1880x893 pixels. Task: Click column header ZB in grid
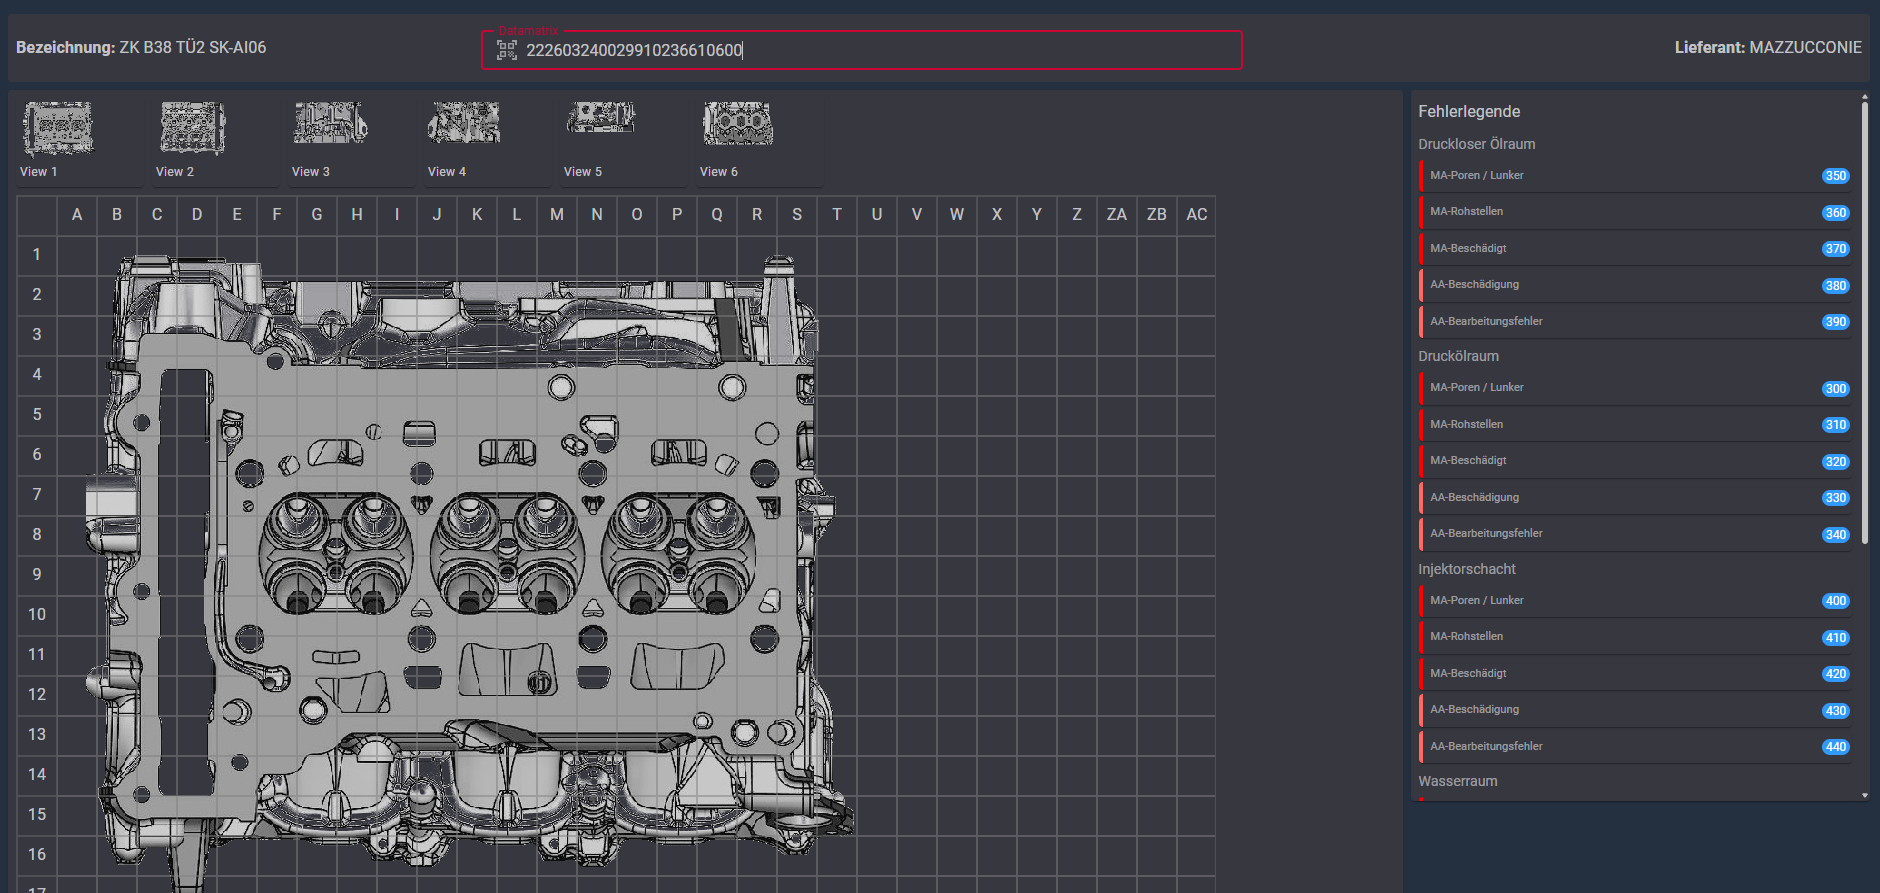(x=1157, y=215)
